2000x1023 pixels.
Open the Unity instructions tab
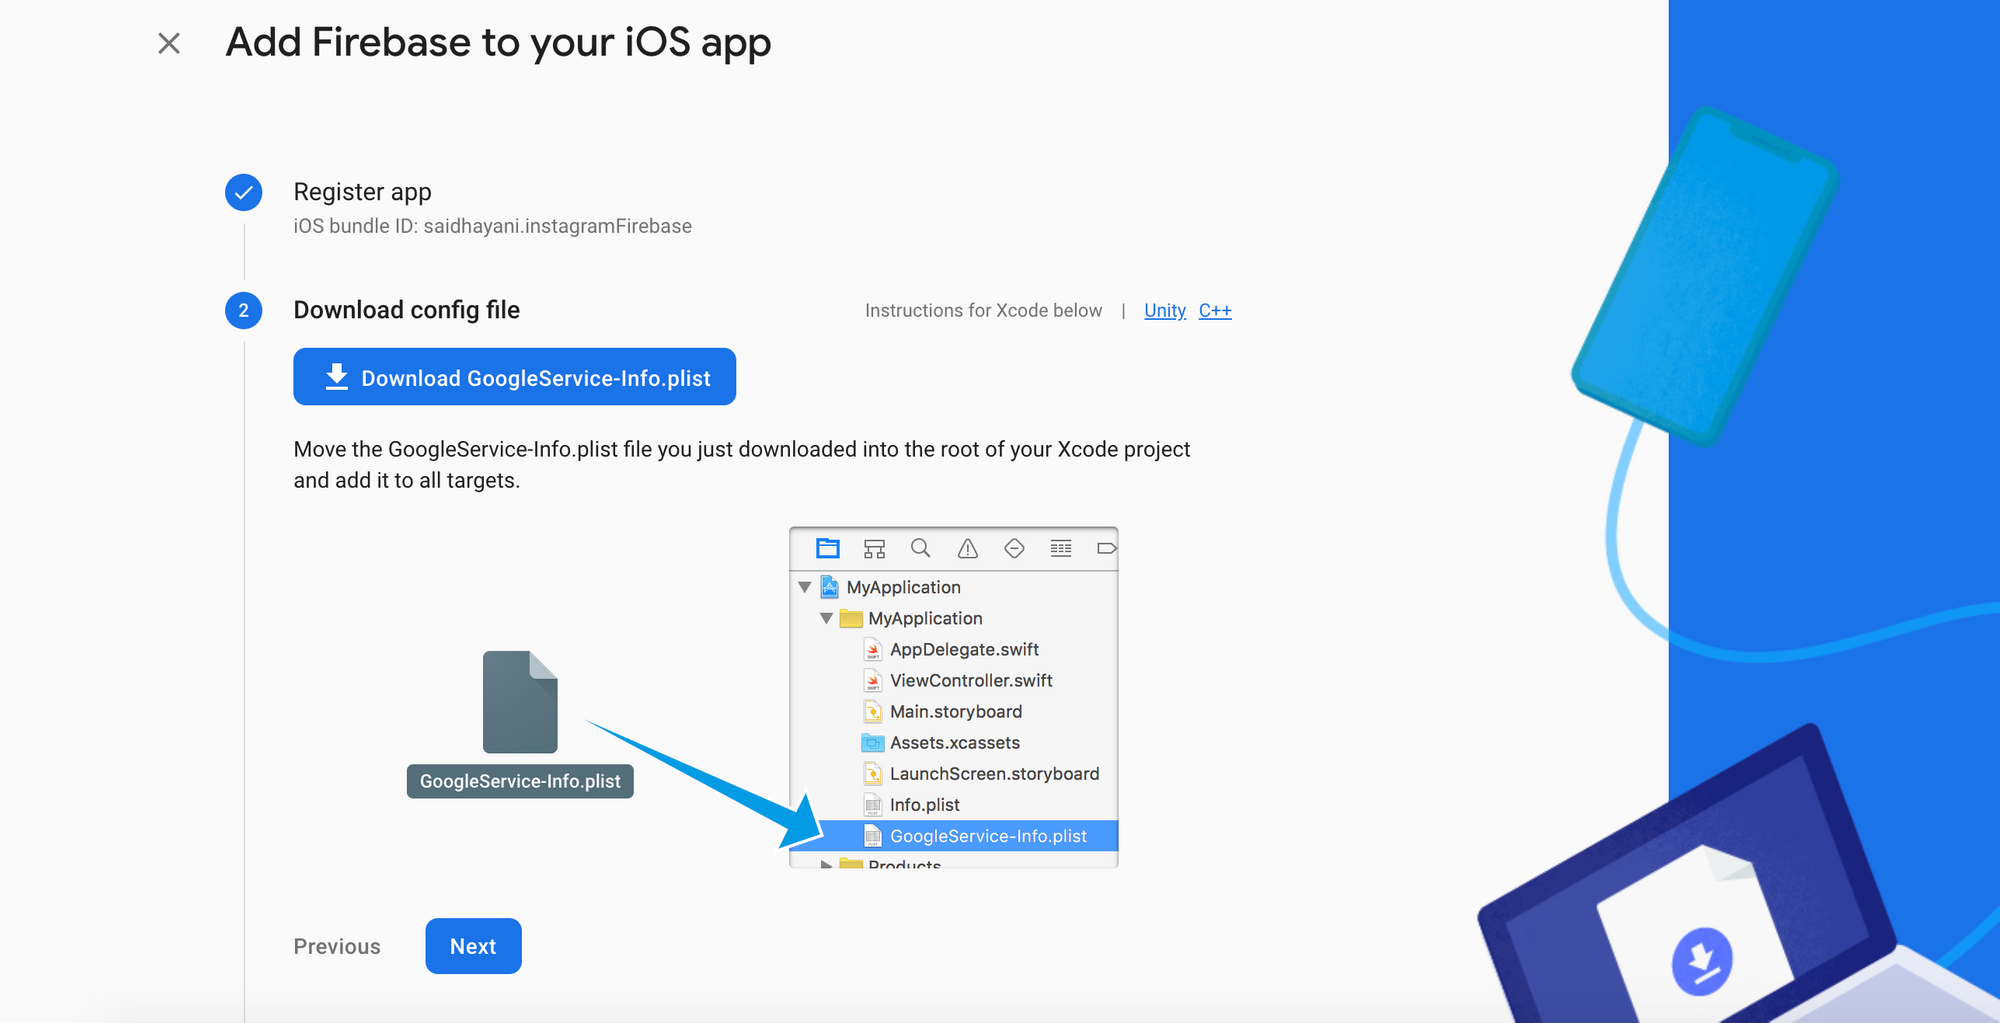[x=1164, y=310]
